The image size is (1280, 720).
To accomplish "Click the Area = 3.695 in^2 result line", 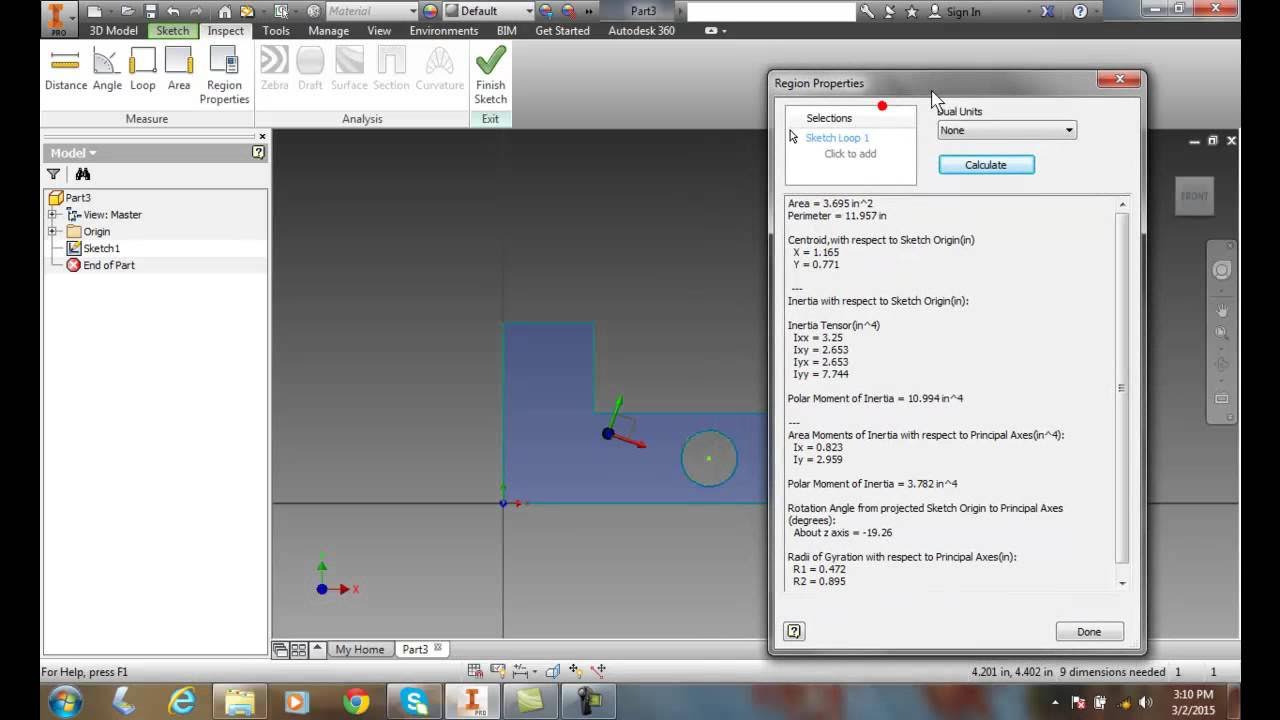I will coord(830,203).
